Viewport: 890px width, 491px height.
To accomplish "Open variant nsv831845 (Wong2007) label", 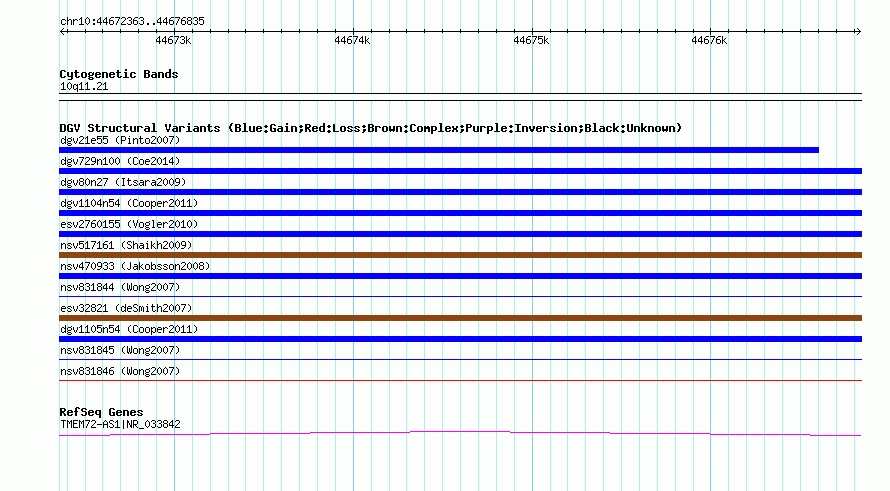I will 120,350.
